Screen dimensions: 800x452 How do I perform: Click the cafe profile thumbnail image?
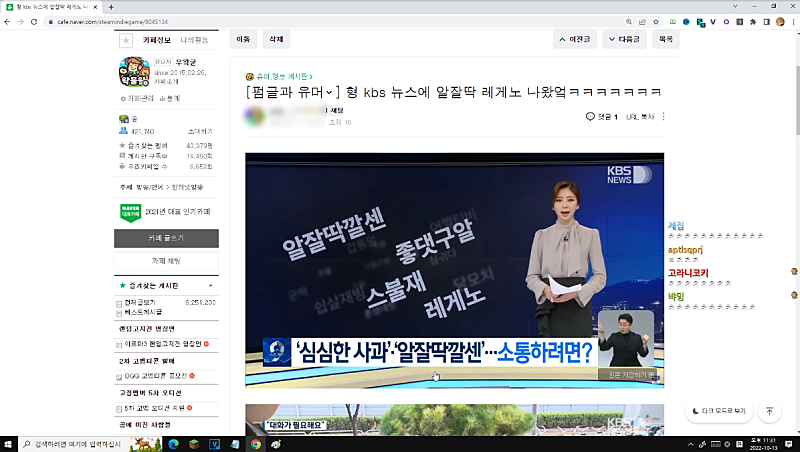point(134,71)
